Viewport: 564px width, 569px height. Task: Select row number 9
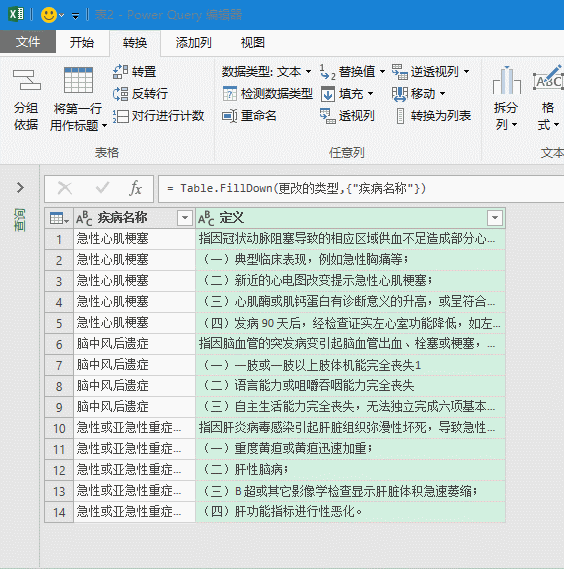click(59, 407)
